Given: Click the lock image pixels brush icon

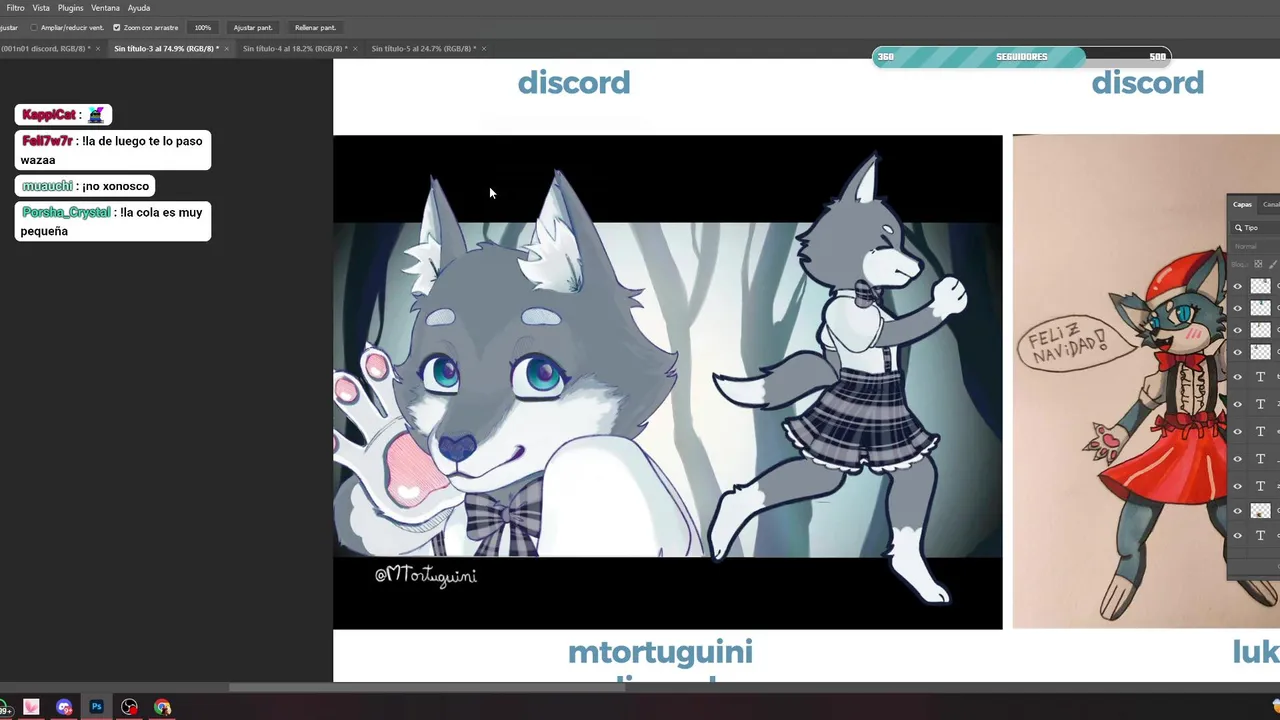Looking at the screenshot, I should point(1272,264).
